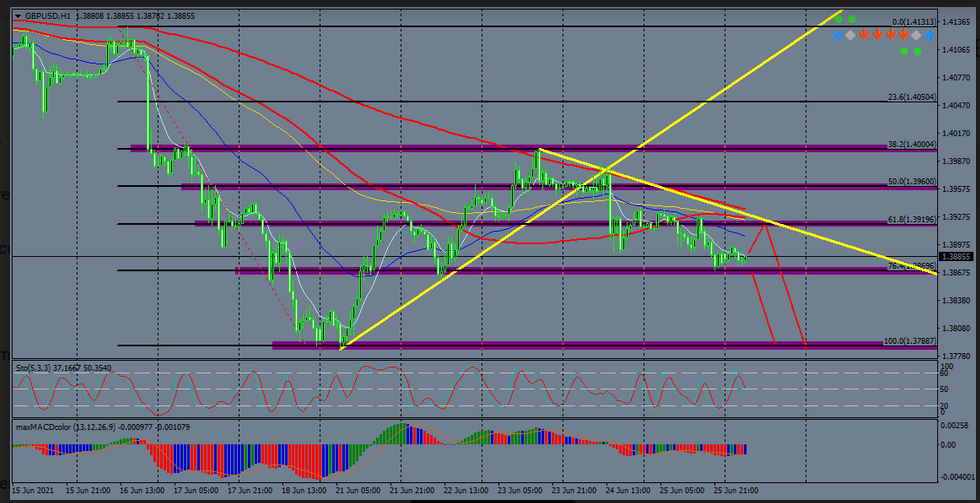The width and height of the screenshot is (980, 503).
Task: Click the 38.2 (1.40004) Fibonacci level label
Action: pyautogui.click(x=912, y=144)
